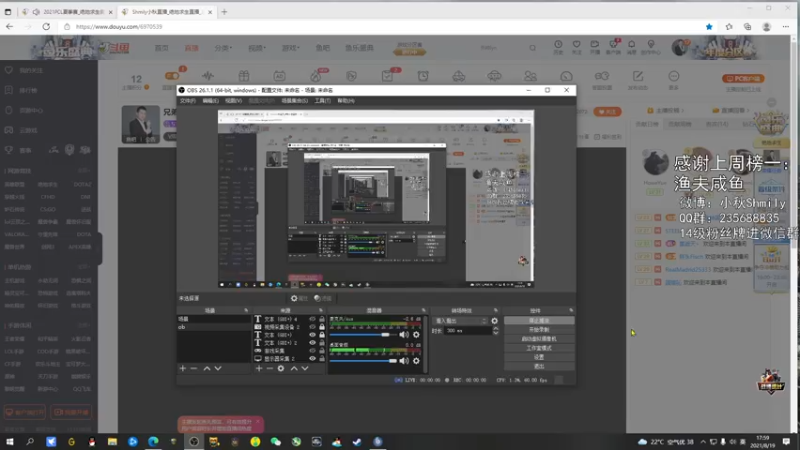
Task: Remove selected source with minus icon
Action: tap(270, 368)
